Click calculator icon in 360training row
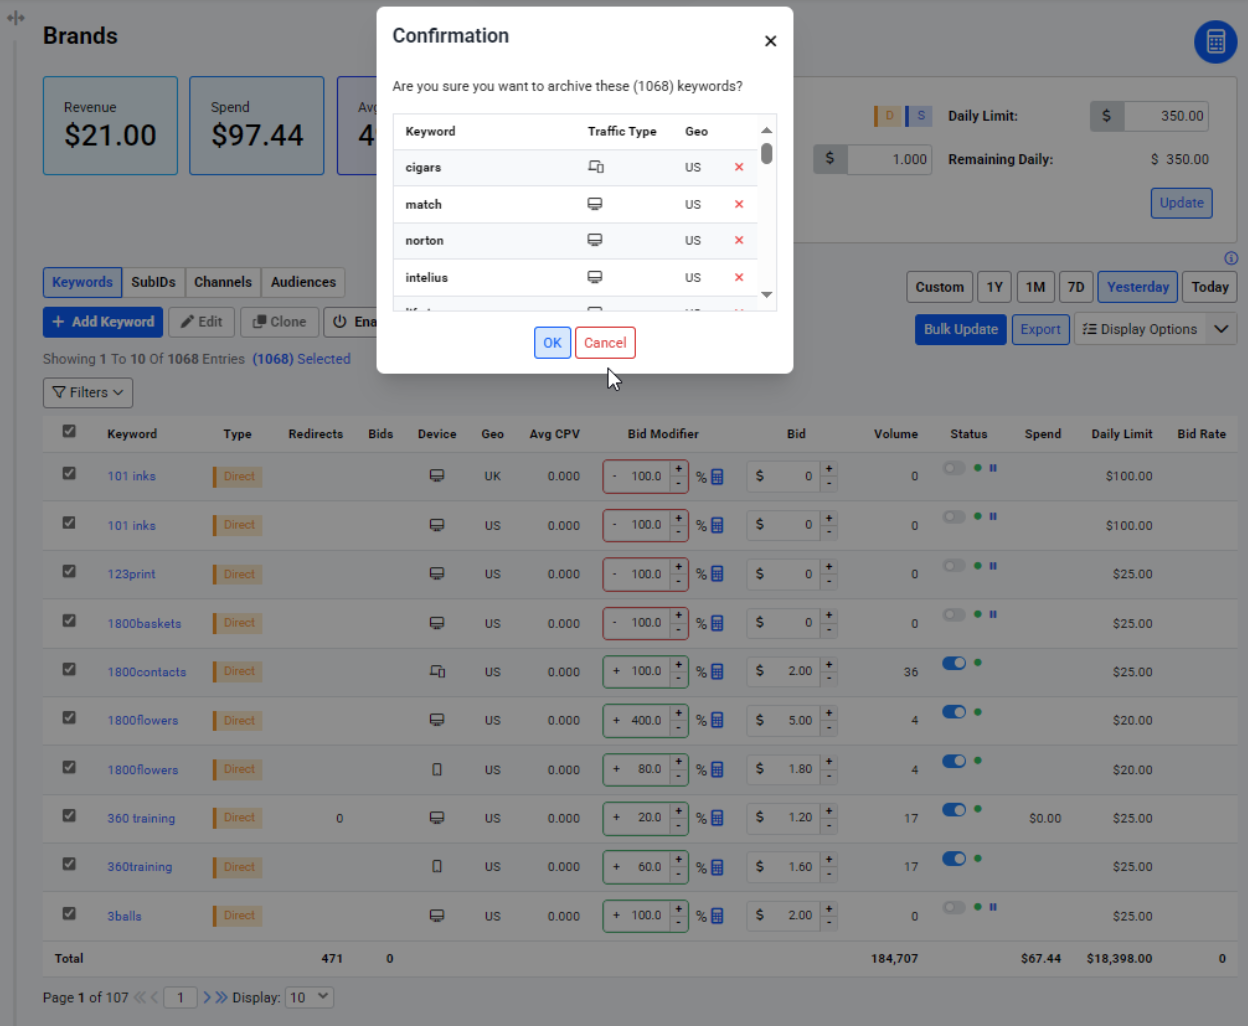This screenshot has height=1026, width=1248. pos(717,868)
